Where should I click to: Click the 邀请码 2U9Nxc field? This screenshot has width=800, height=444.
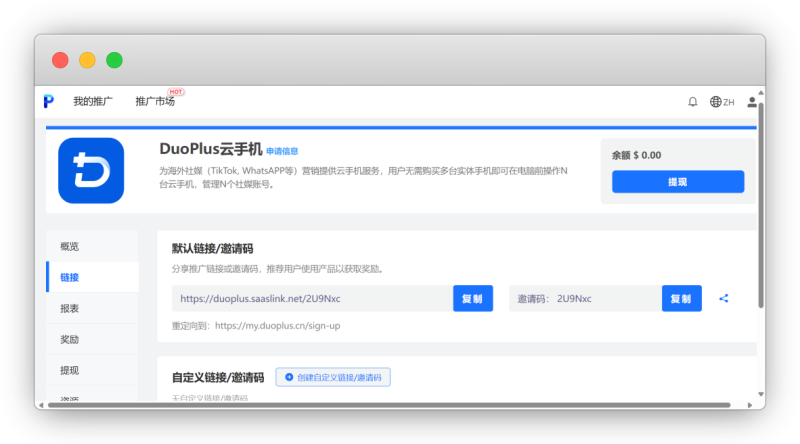pyautogui.click(x=585, y=299)
